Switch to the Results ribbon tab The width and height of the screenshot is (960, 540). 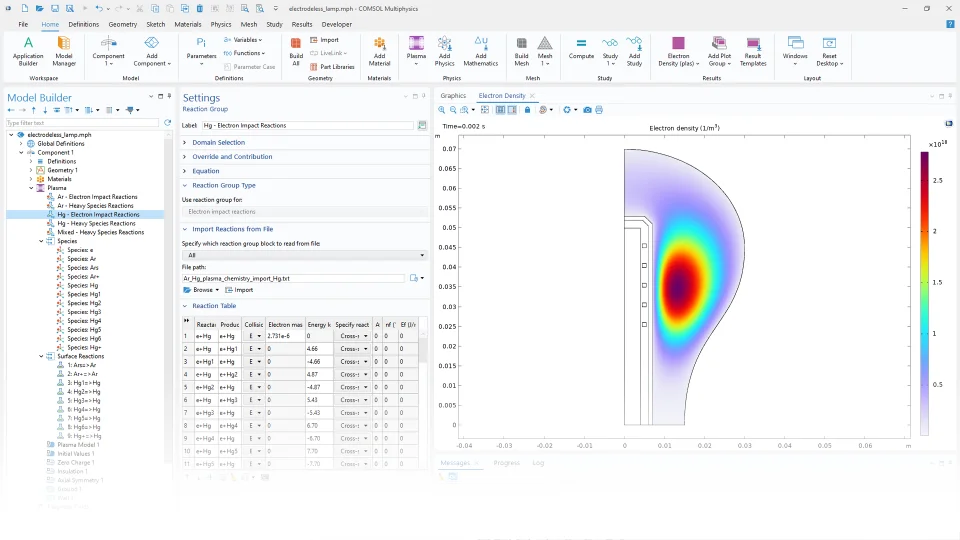(x=301, y=23)
